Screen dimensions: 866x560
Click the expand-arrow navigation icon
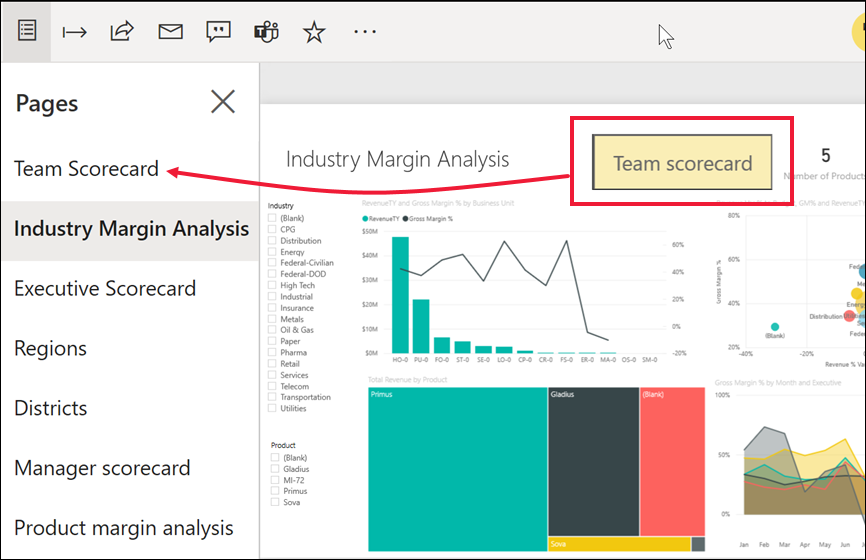pos(75,33)
